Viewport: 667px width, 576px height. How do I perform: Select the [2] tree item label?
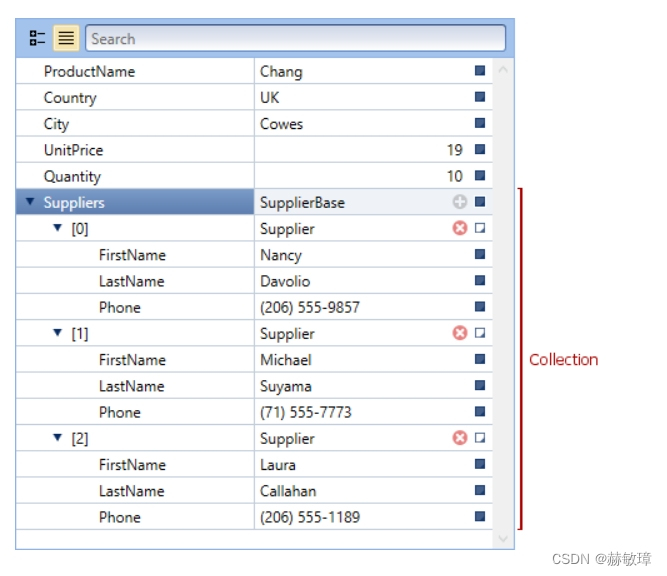click(80, 439)
